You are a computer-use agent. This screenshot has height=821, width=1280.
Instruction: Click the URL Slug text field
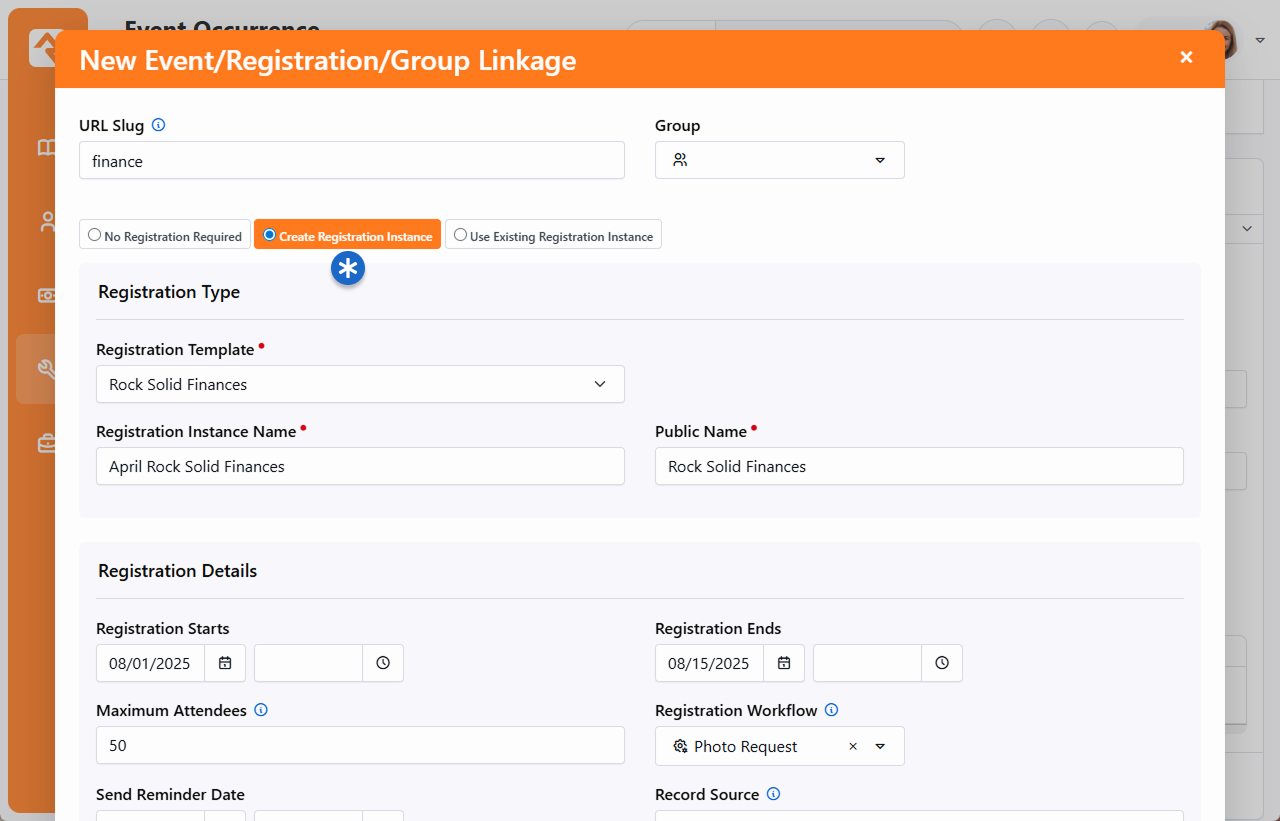[351, 160]
